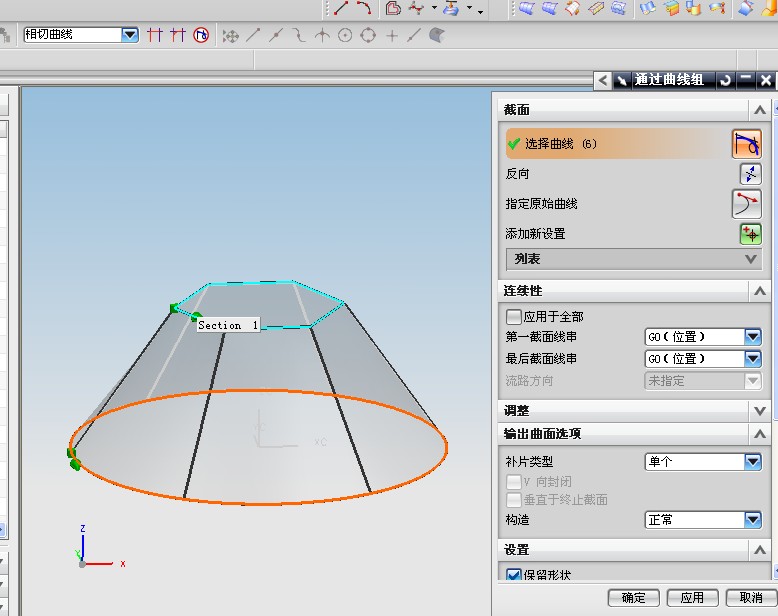Click the Section 1 label in viewport
The height and width of the screenshot is (616, 778).
pyautogui.click(x=228, y=325)
